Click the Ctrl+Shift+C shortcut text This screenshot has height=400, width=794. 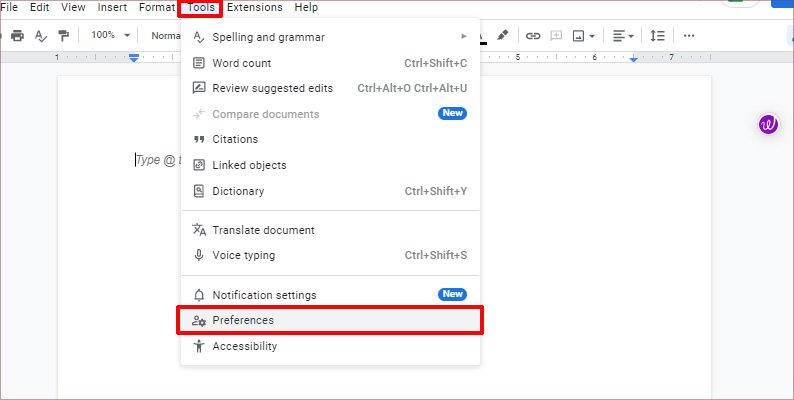click(x=435, y=63)
